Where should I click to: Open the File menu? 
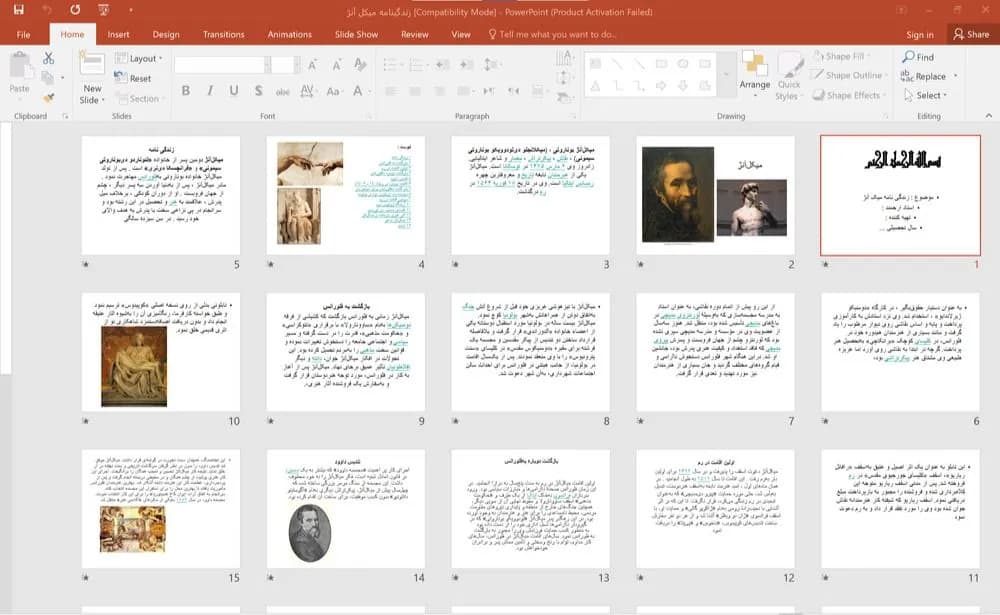point(24,34)
